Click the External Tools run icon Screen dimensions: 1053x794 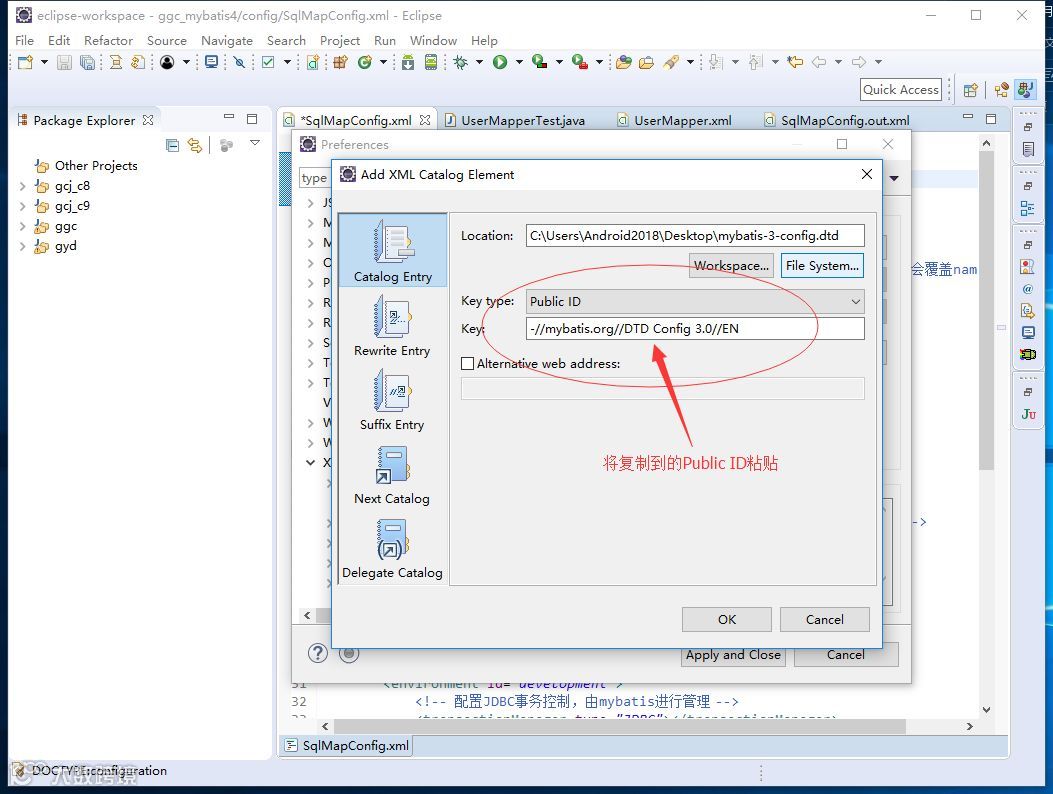[x=580, y=62]
